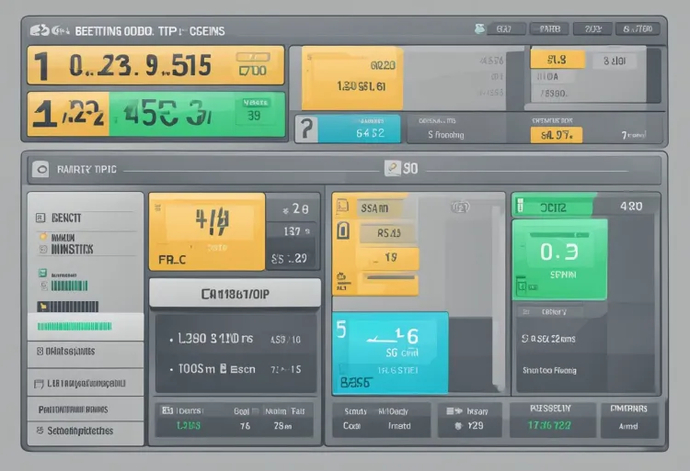The image size is (690, 471).
Task: Click the small icon left of the 90 label
Action: coord(392,169)
